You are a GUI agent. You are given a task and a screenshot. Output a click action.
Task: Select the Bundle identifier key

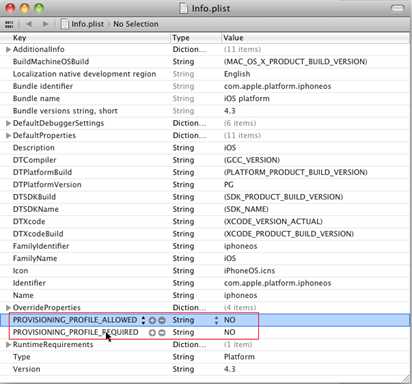point(42,86)
